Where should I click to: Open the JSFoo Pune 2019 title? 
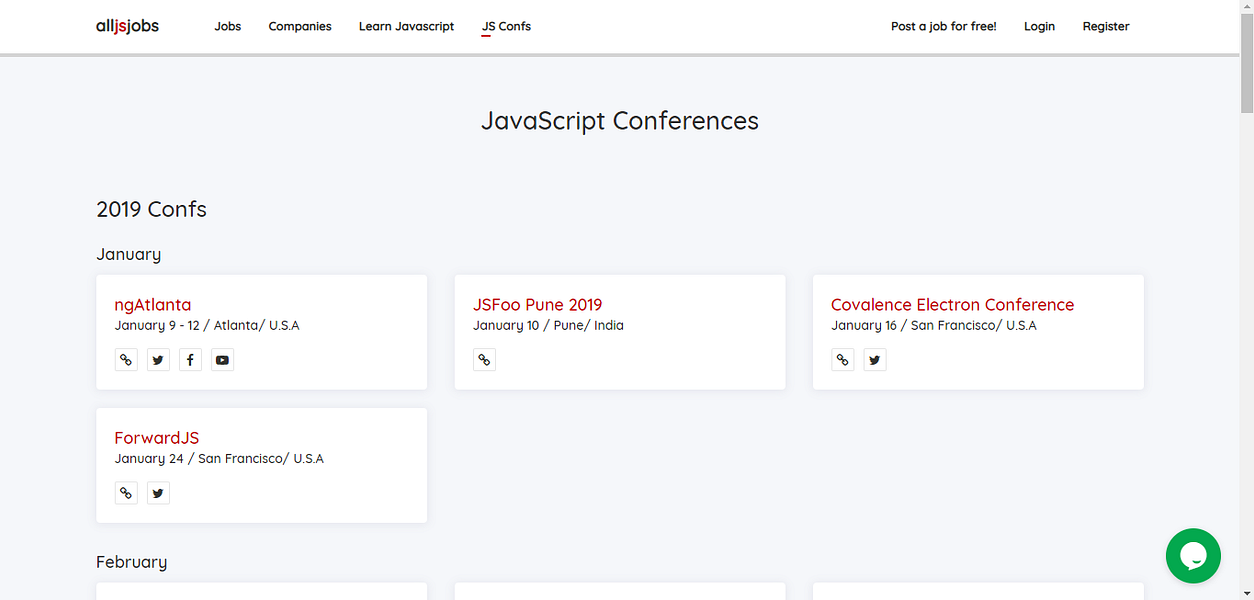point(538,305)
